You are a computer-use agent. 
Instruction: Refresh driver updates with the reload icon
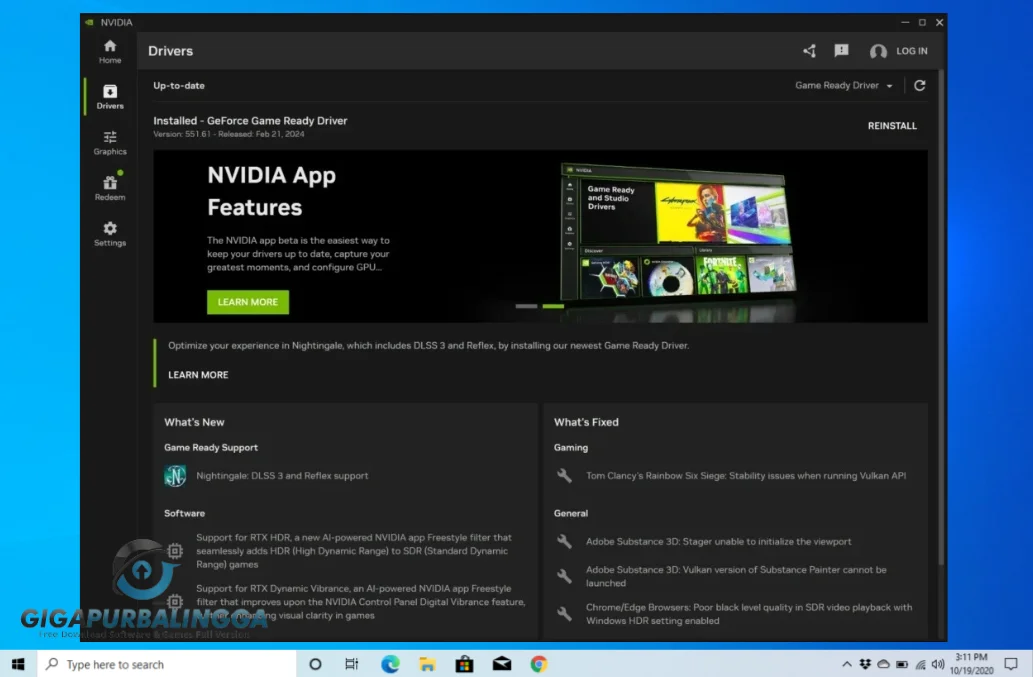pos(920,85)
